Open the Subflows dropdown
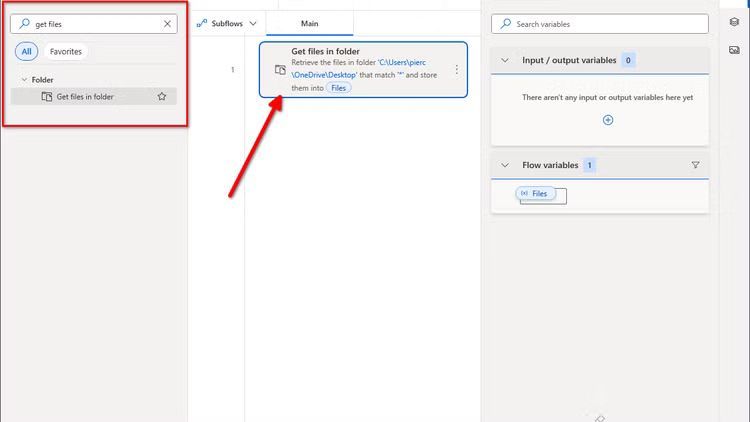750x422 pixels. (227, 23)
